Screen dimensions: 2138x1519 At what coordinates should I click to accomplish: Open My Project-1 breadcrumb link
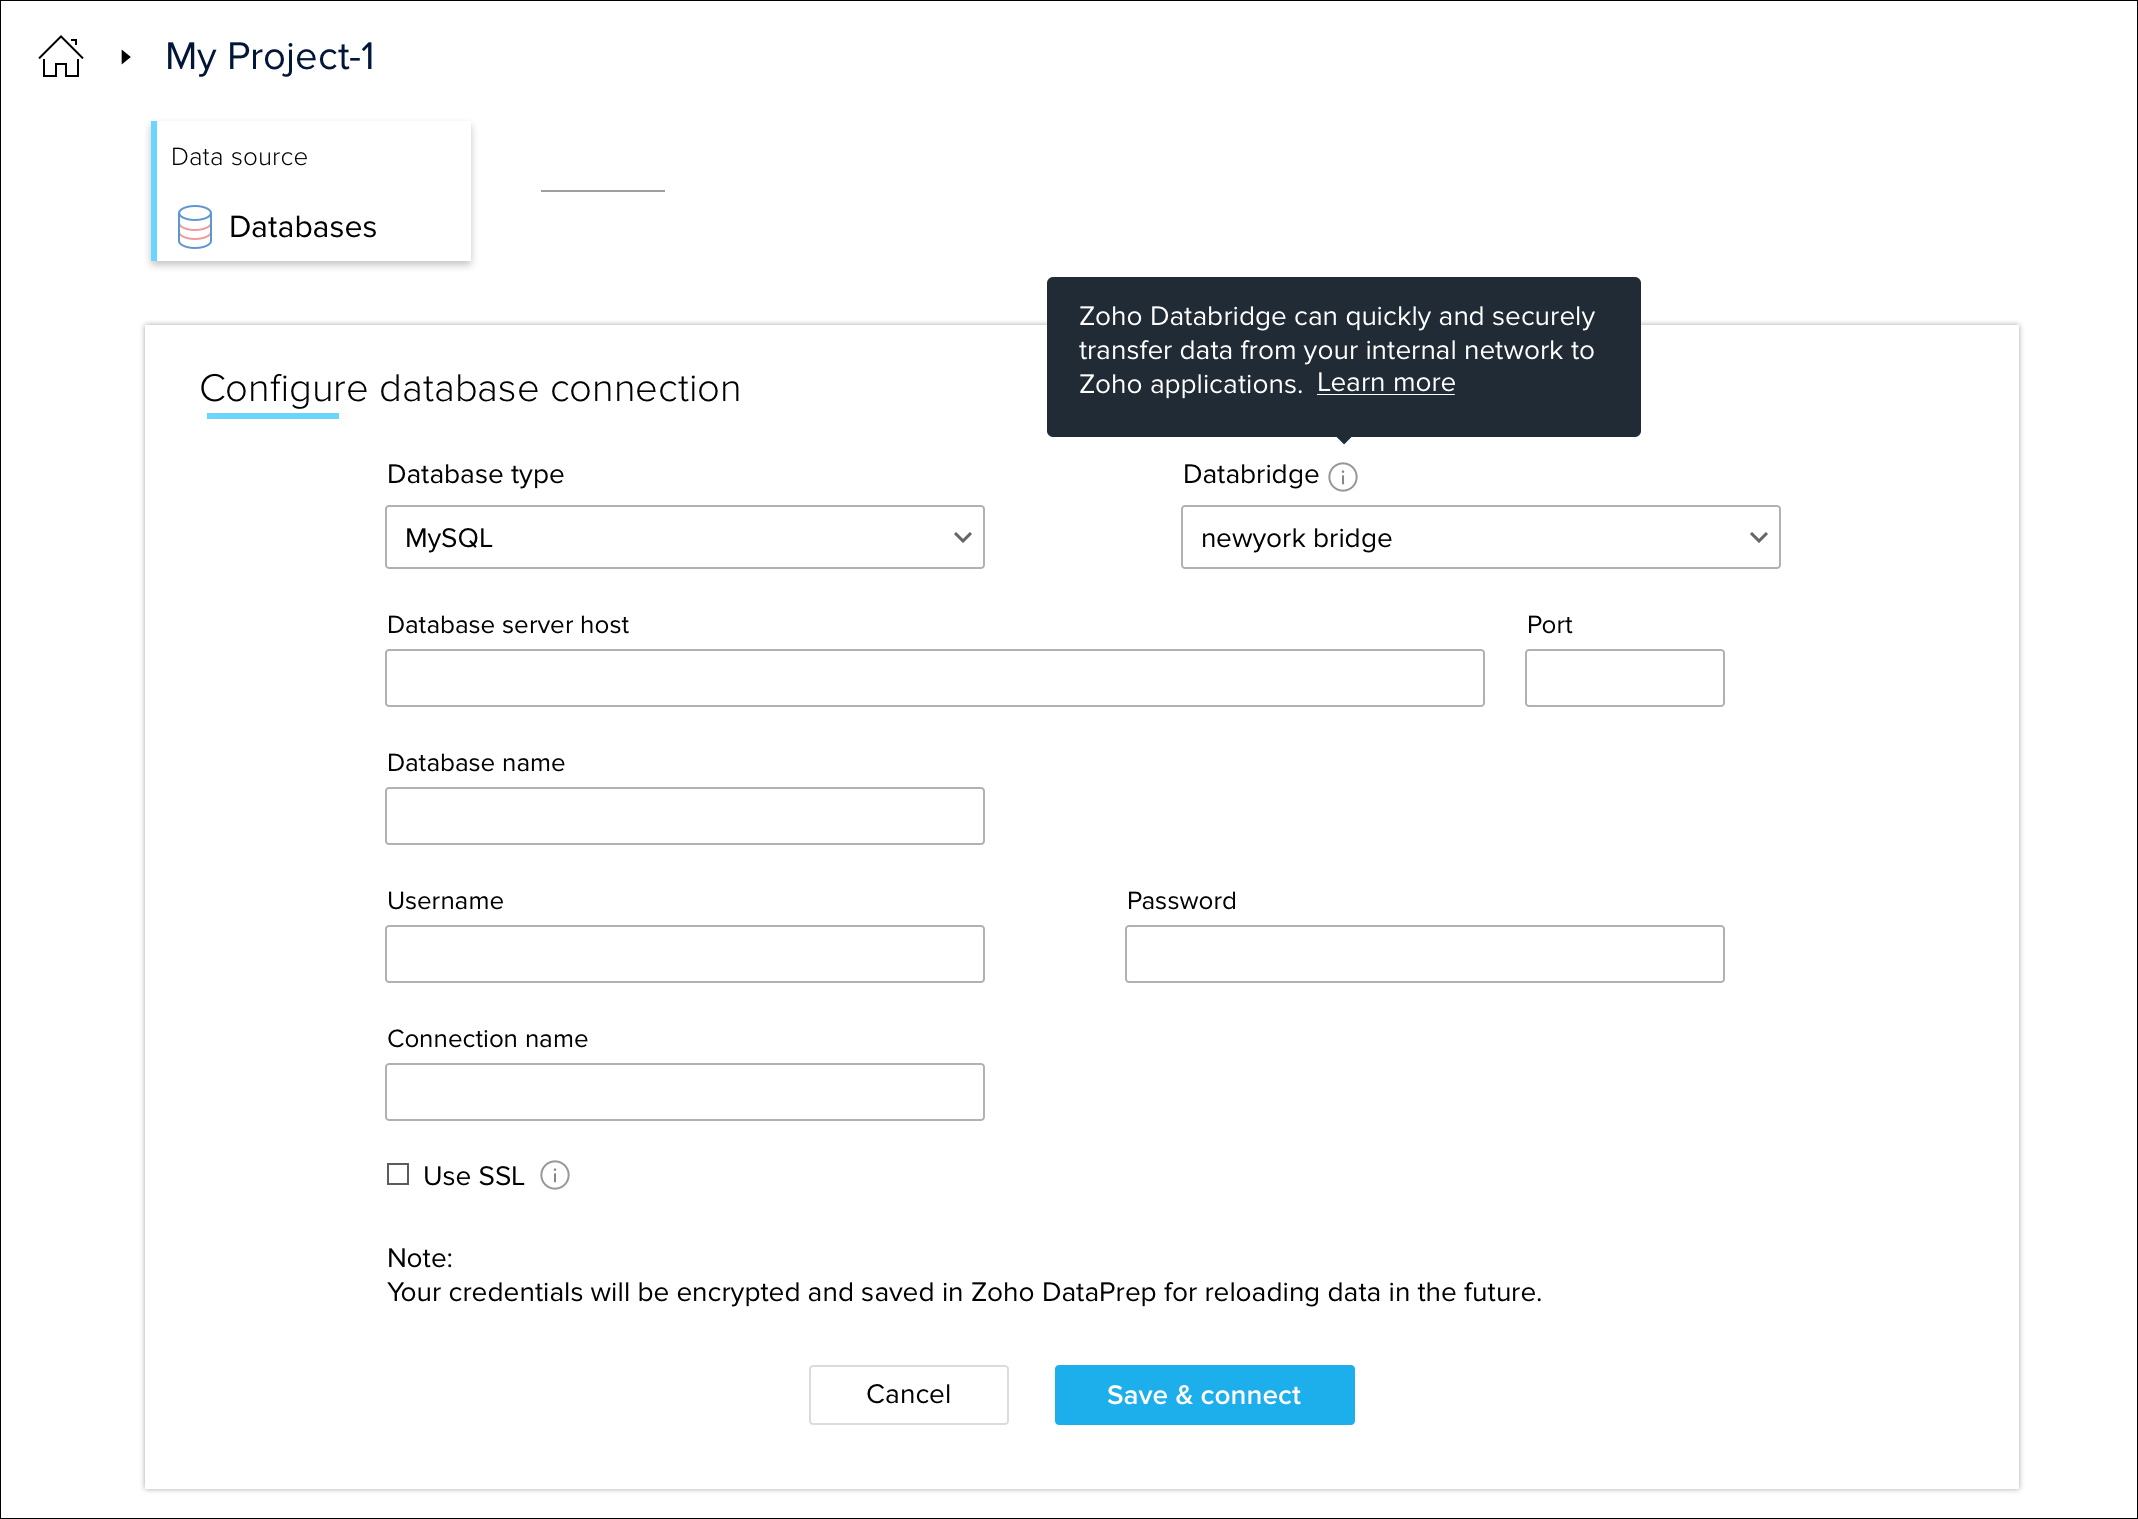270,57
